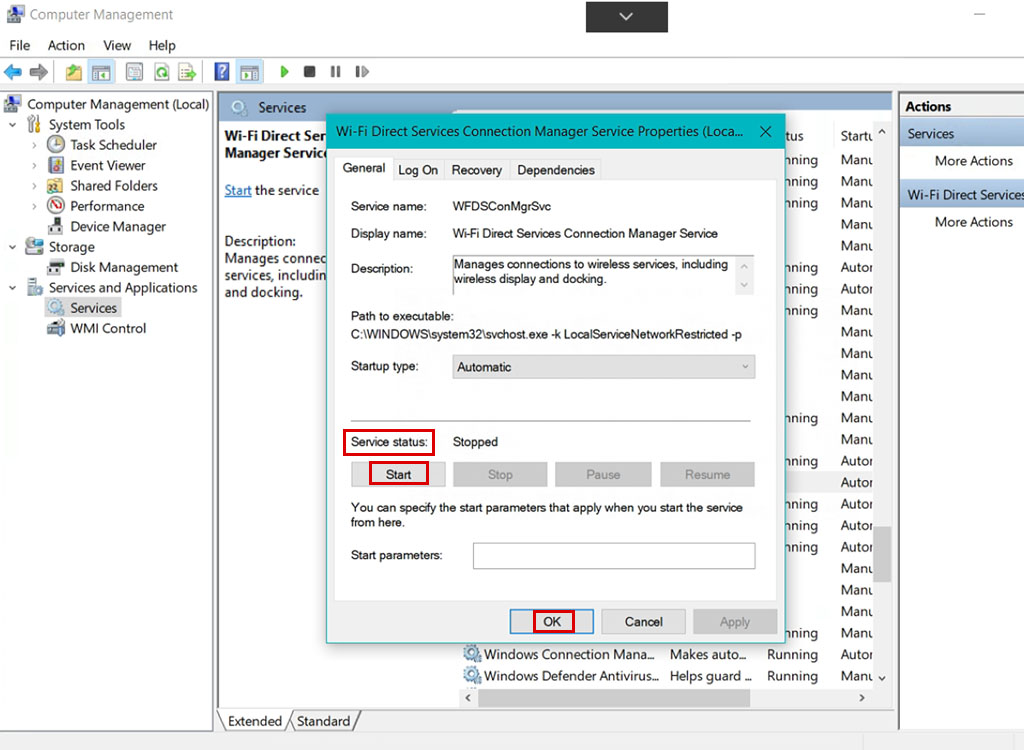Click the Start the service link
The image size is (1024, 750).
pos(238,190)
